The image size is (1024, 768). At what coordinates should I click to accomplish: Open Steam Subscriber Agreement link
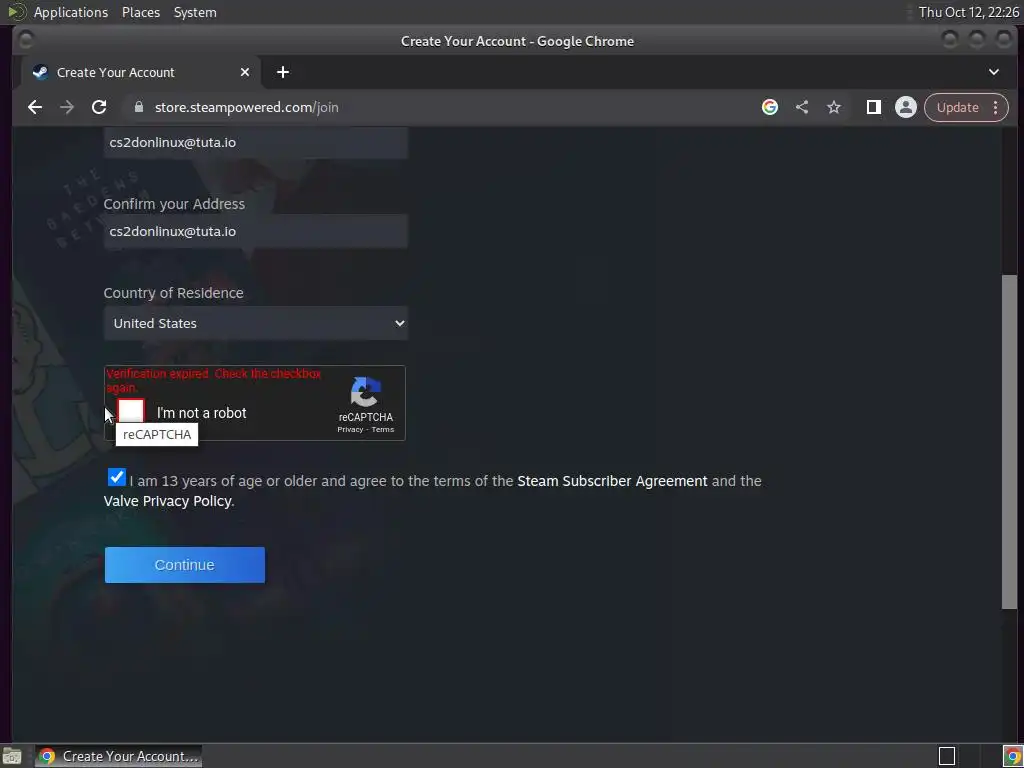(612, 481)
